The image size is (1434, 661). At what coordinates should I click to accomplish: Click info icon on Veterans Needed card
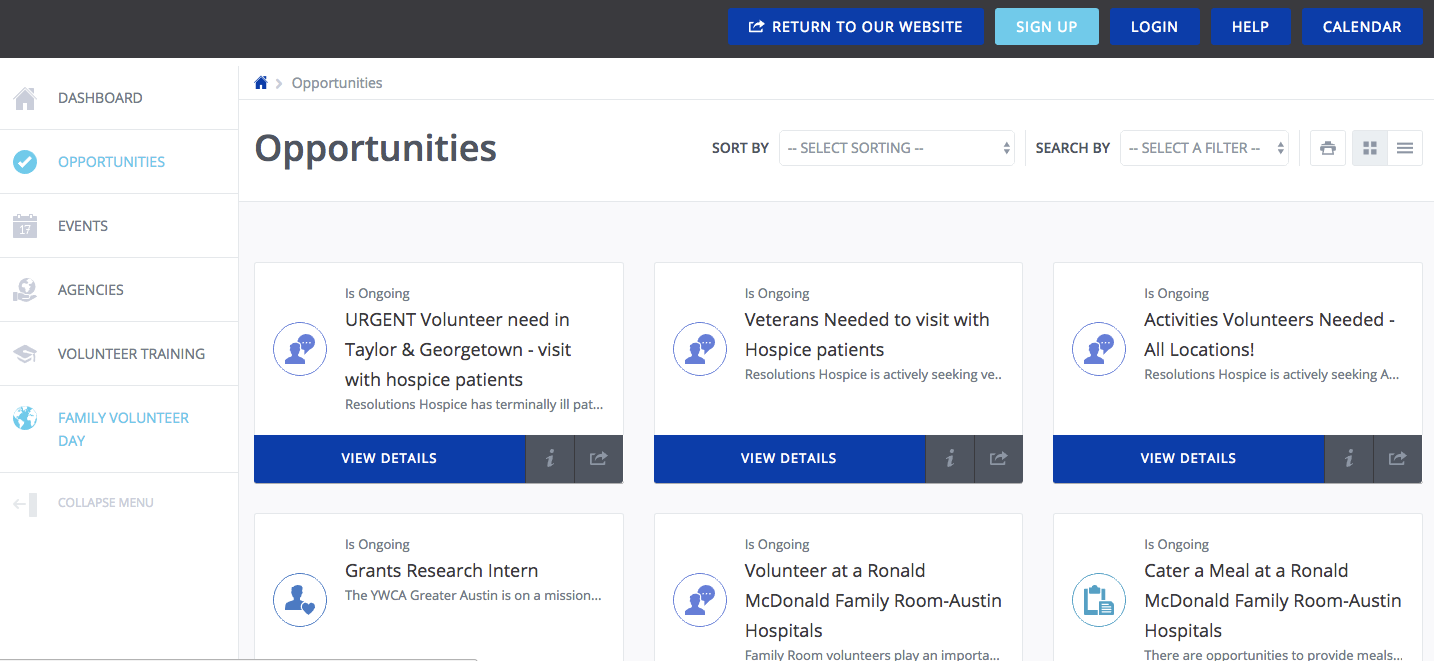click(950, 459)
